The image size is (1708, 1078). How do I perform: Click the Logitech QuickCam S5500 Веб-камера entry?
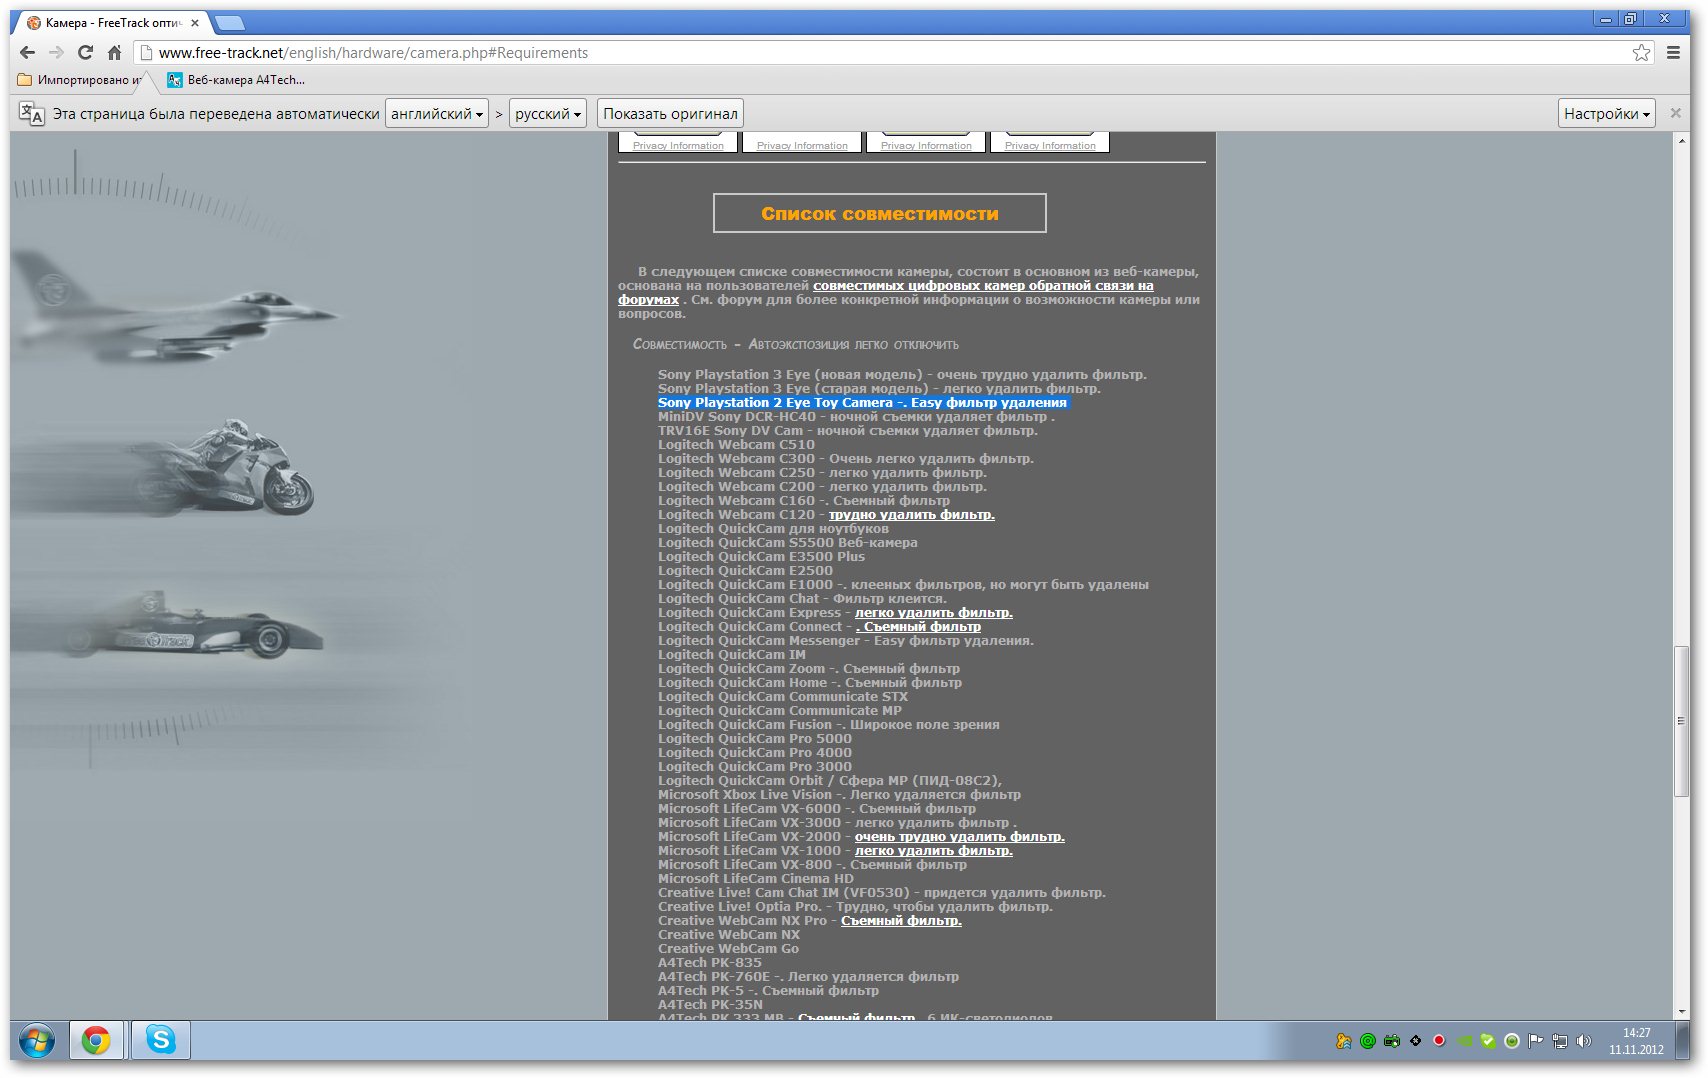(x=788, y=543)
